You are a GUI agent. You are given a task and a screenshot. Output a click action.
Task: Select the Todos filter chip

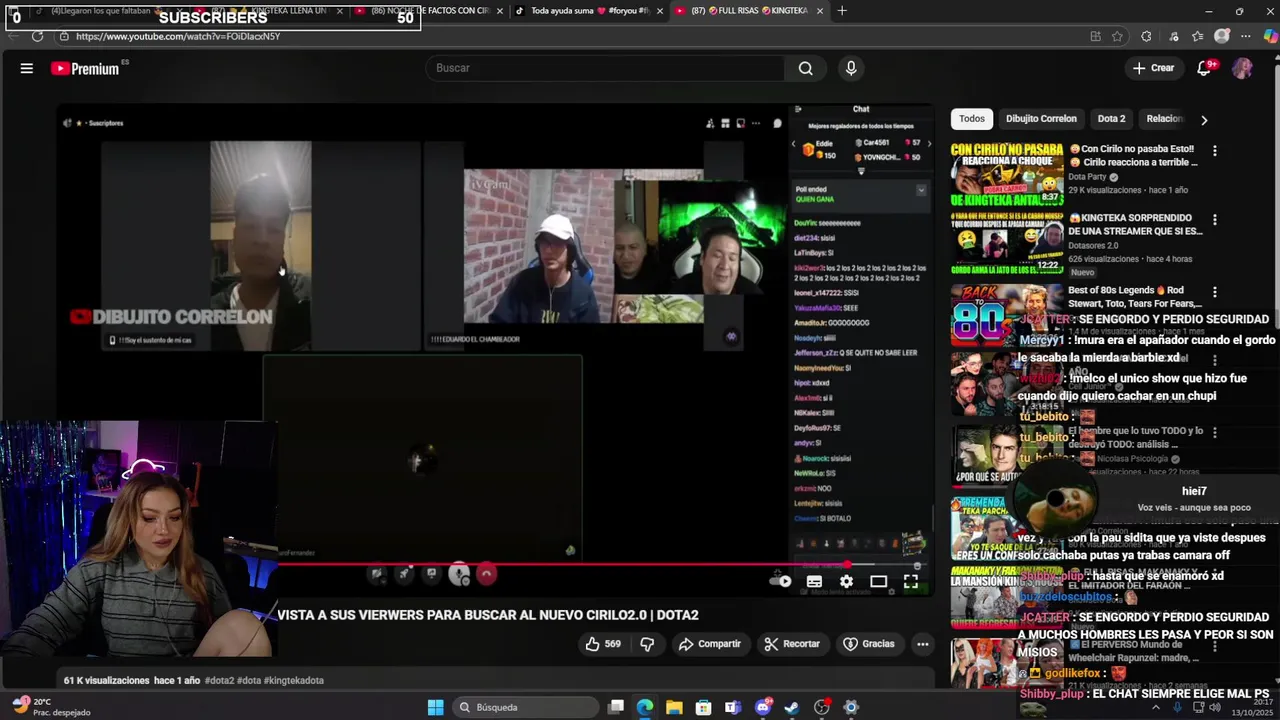click(x=972, y=119)
